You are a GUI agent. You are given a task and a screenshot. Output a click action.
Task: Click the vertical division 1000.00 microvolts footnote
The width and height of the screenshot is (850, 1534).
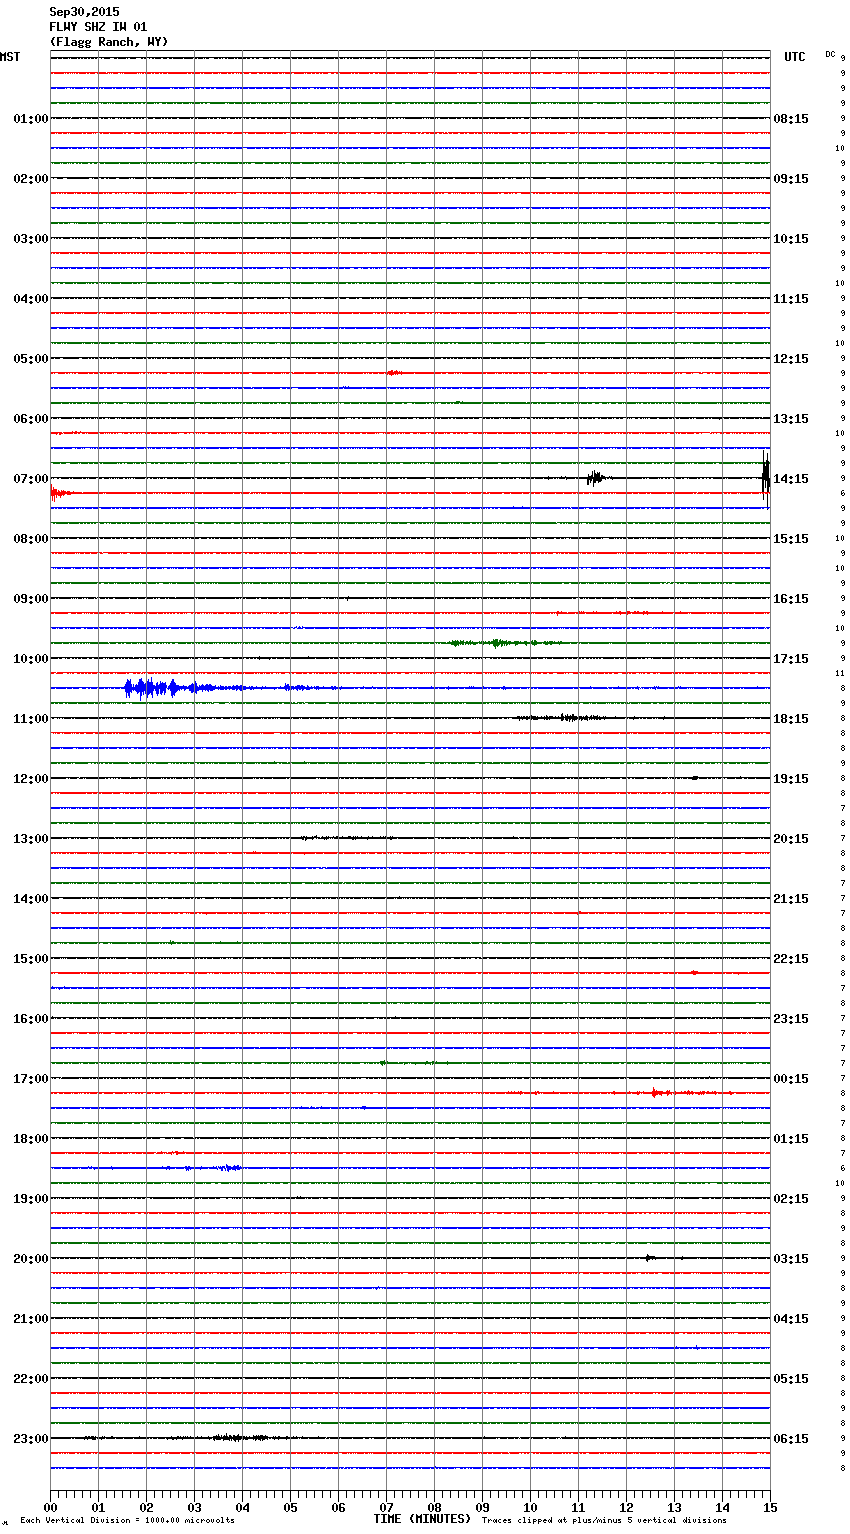127,1521
